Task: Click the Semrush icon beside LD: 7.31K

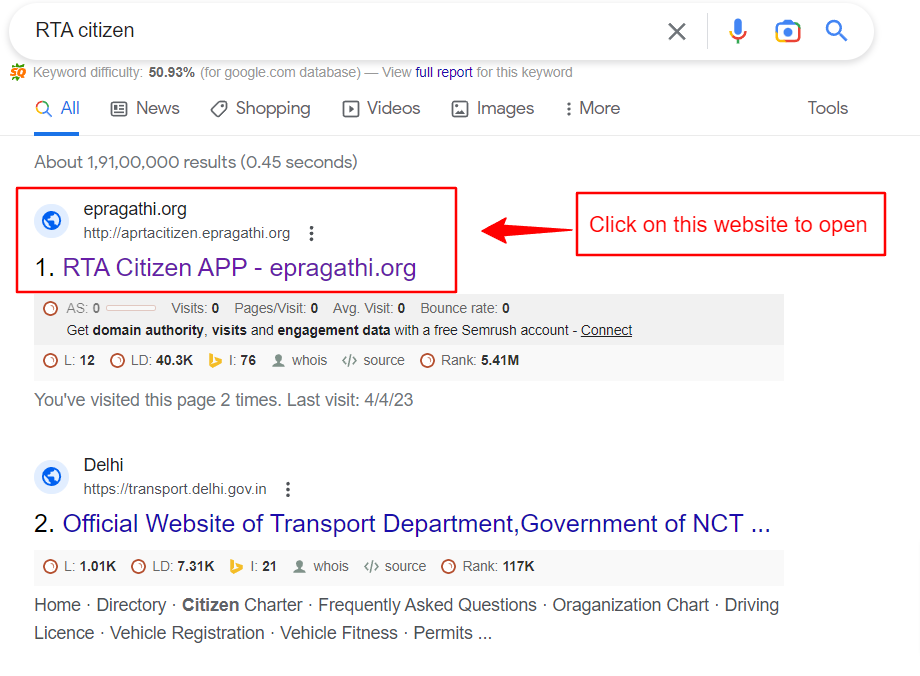Action: click(x=138, y=566)
